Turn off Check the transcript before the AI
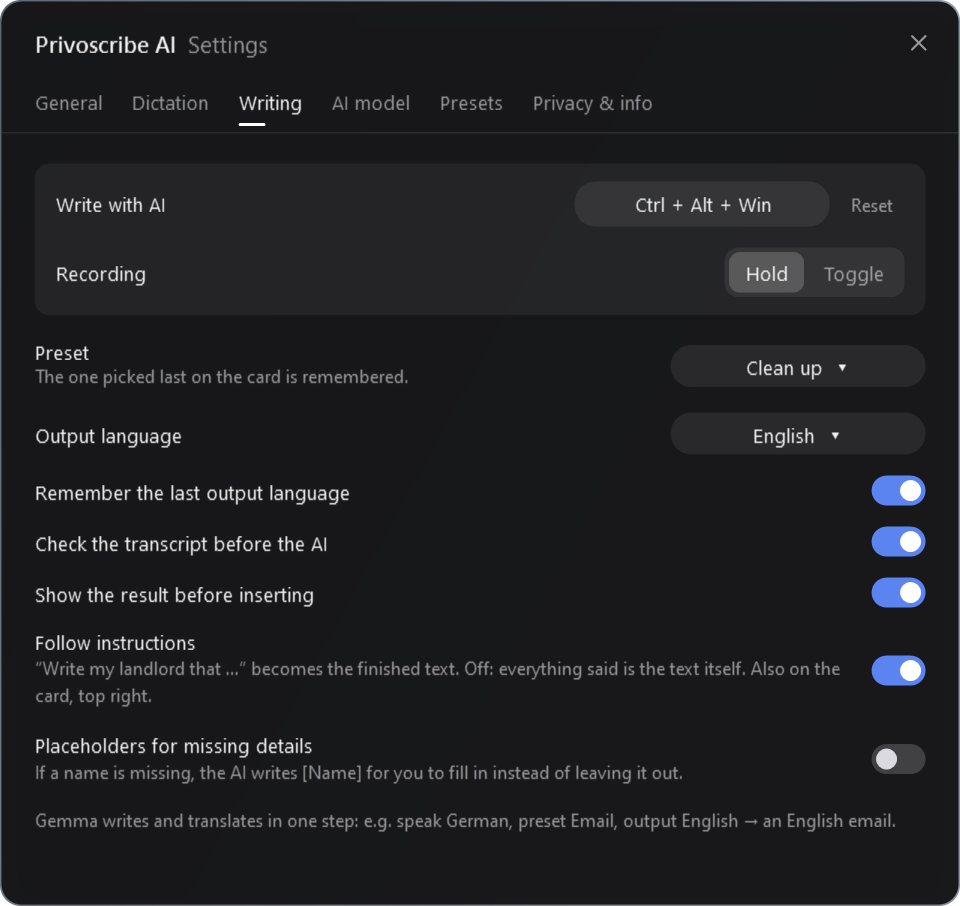Viewport: 960px width, 906px height. tap(898, 542)
